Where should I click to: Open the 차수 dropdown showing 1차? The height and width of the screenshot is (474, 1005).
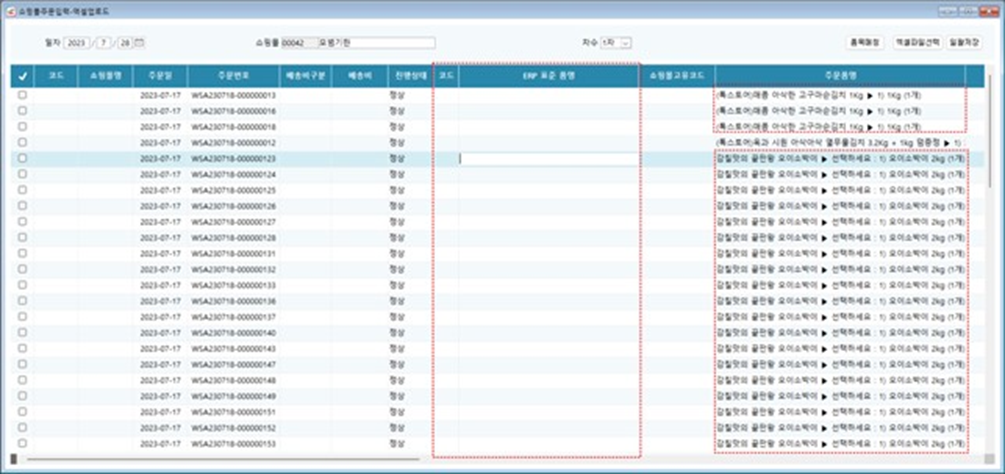coord(616,43)
